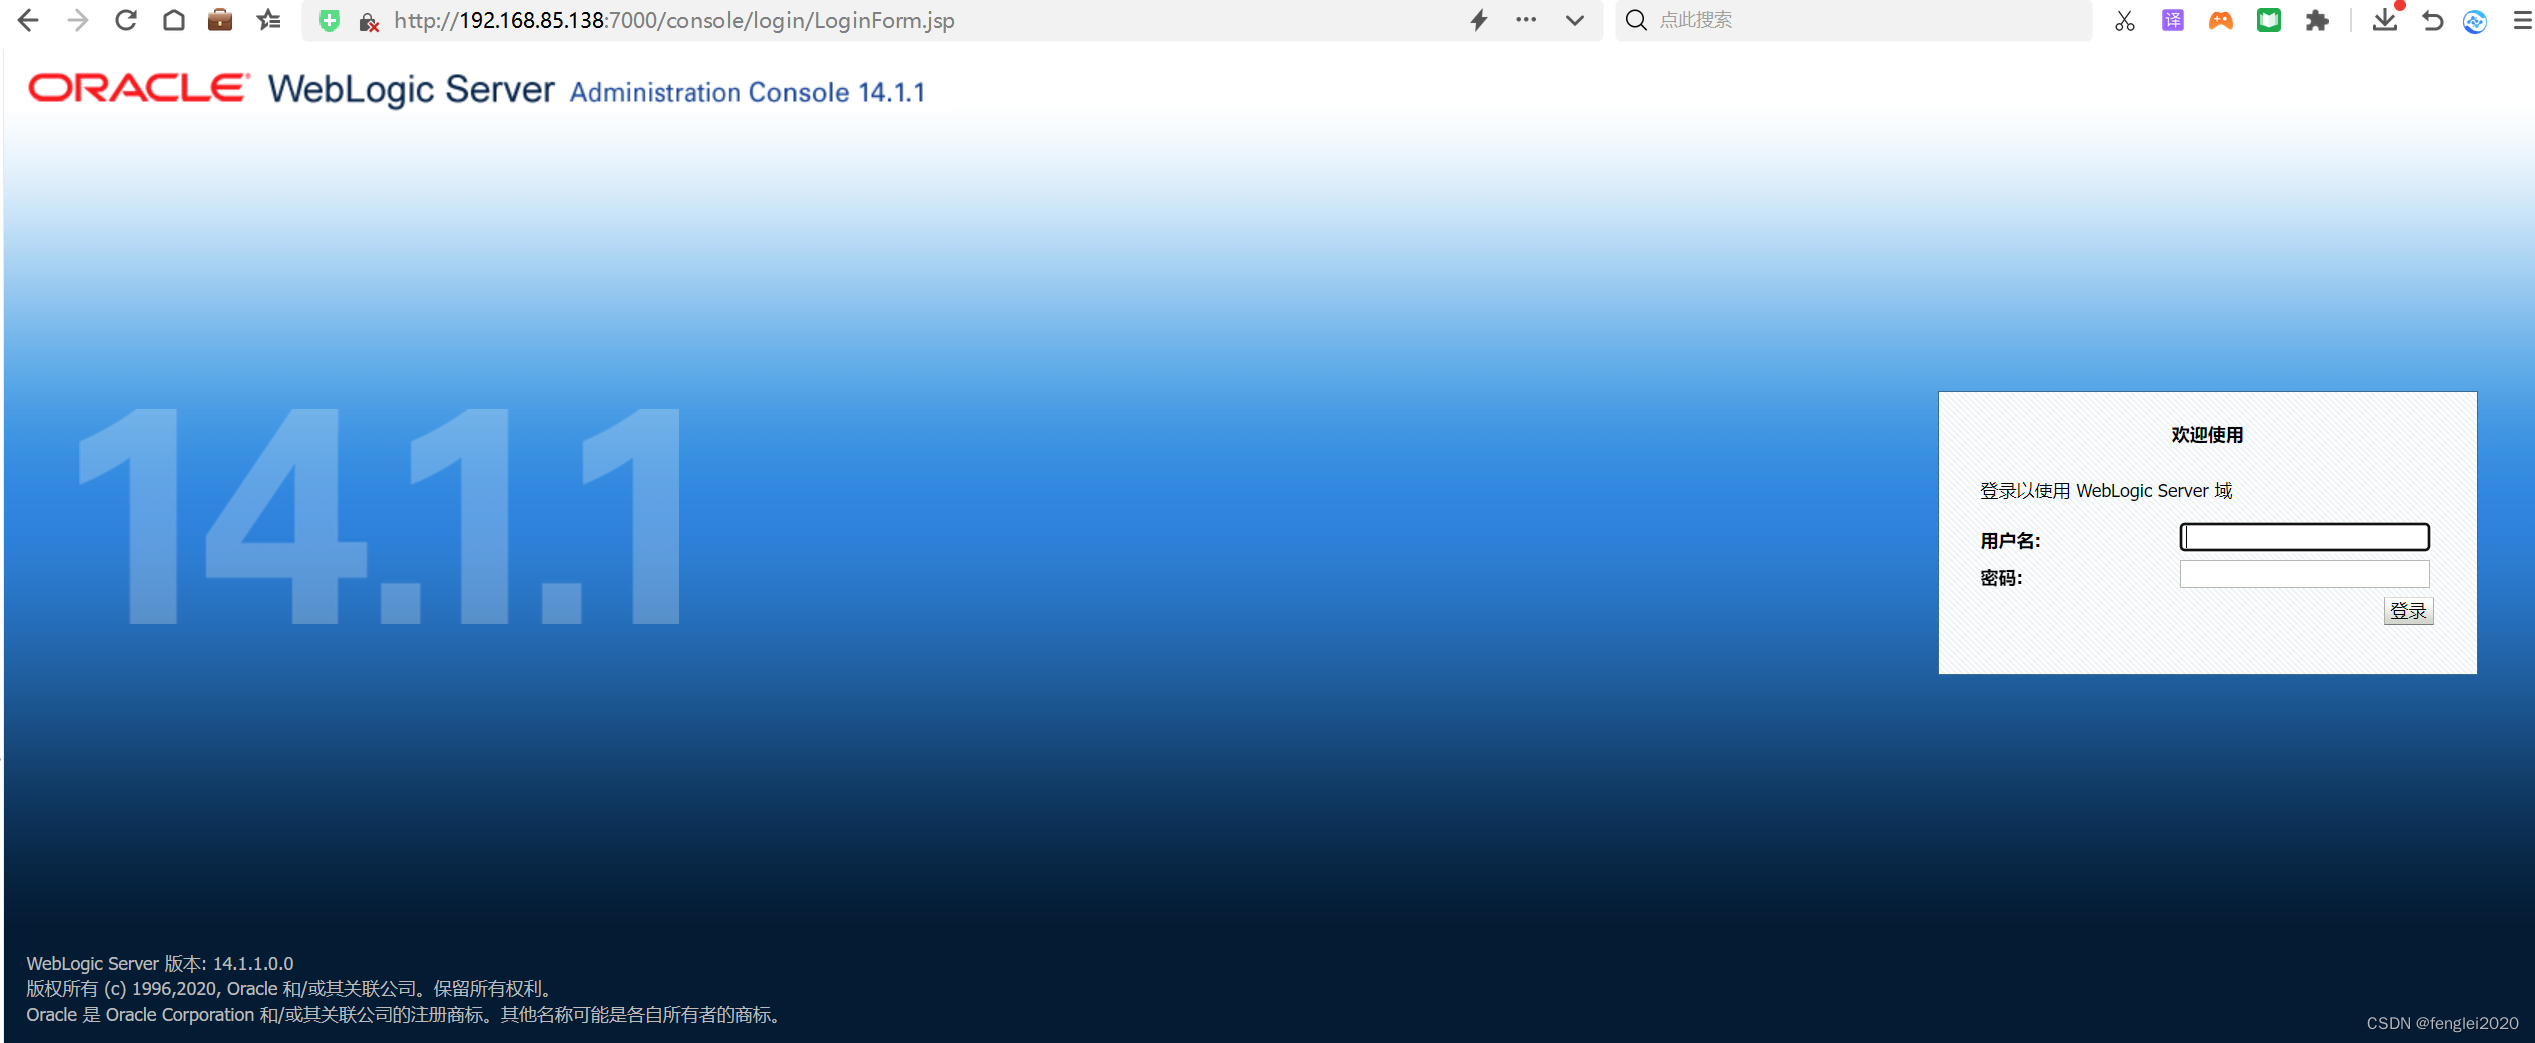The image size is (2535, 1043).
Task: Open the extensions puzzle icon
Action: point(2317,20)
